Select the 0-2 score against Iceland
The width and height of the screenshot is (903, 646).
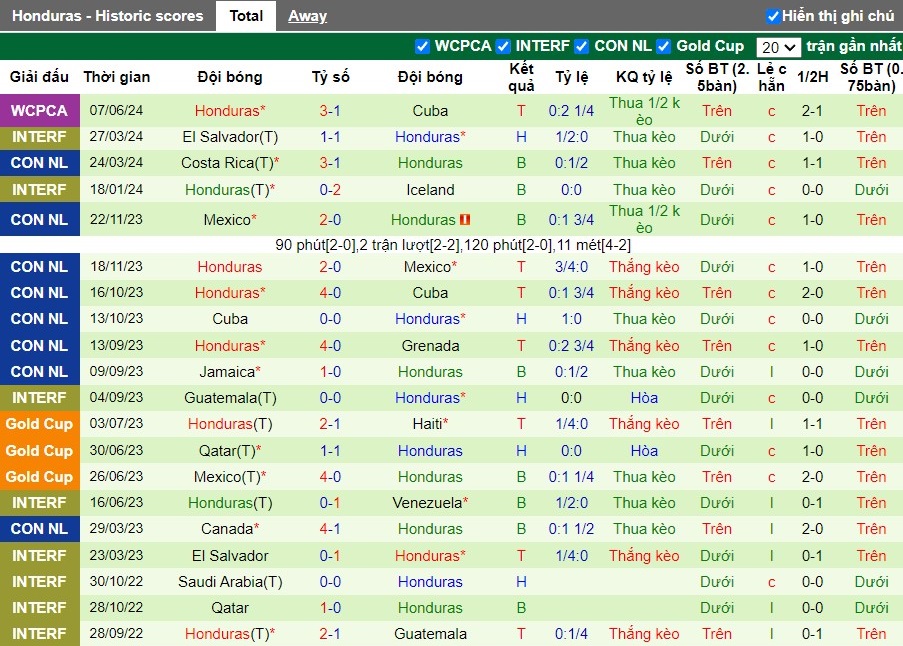[x=330, y=189]
